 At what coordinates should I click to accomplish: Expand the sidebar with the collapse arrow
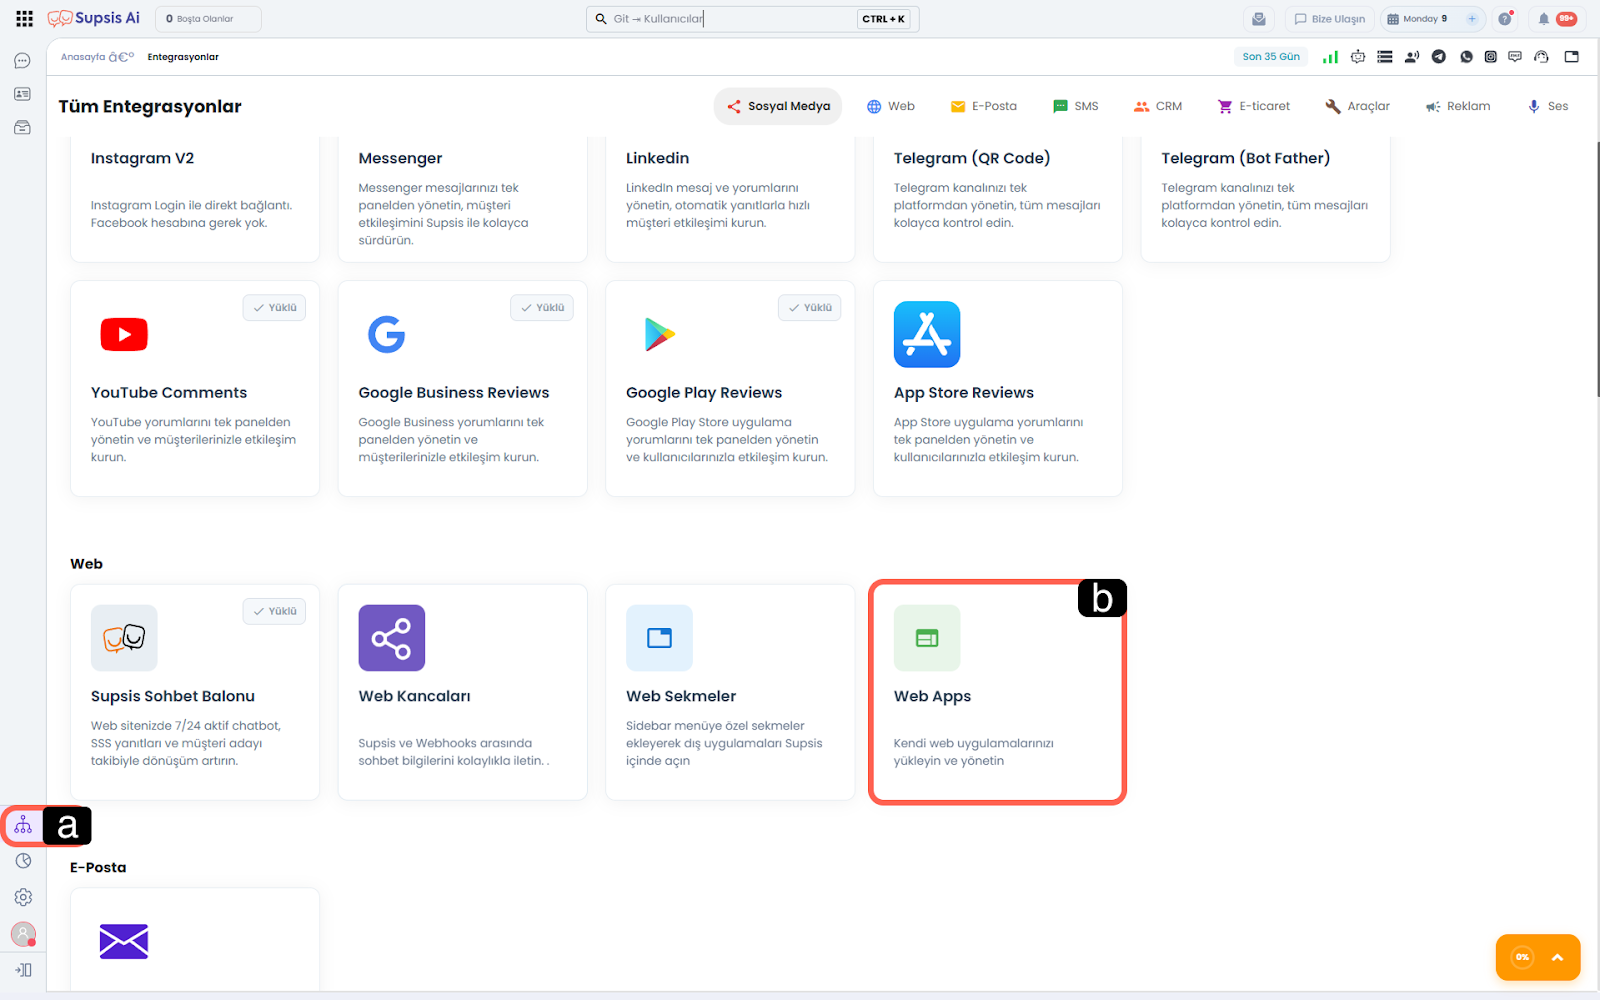[23, 970]
